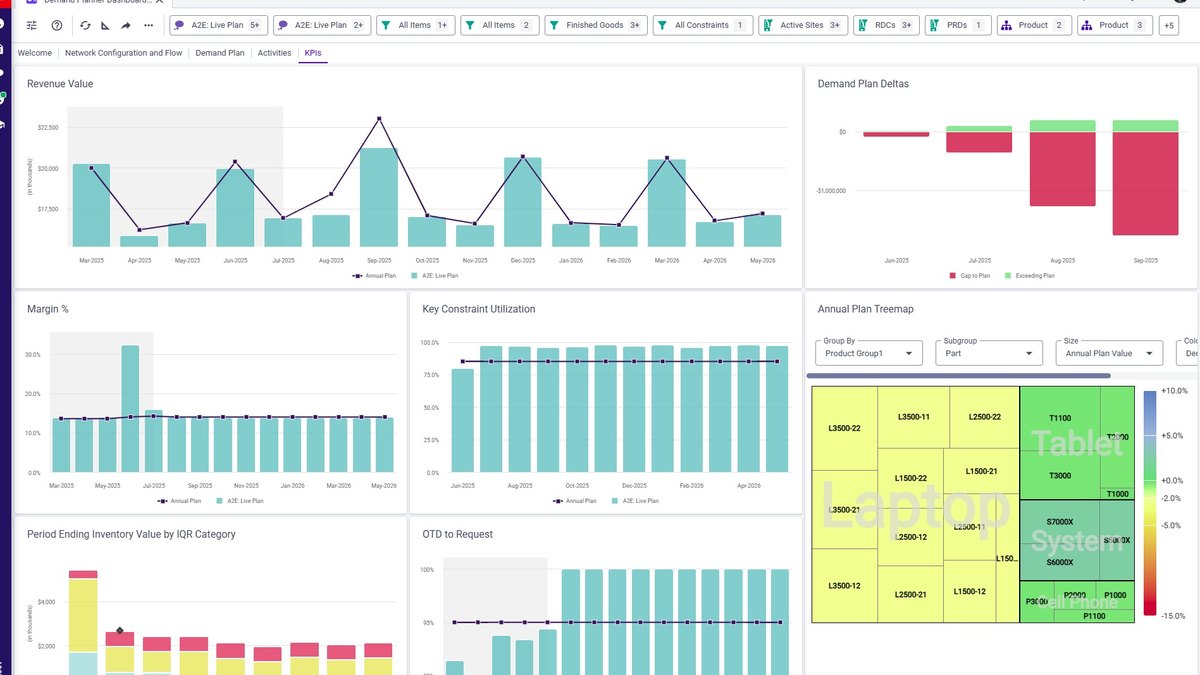1200x675 pixels.
Task: Click the +5 additional filters button
Action: tap(1168, 25)
